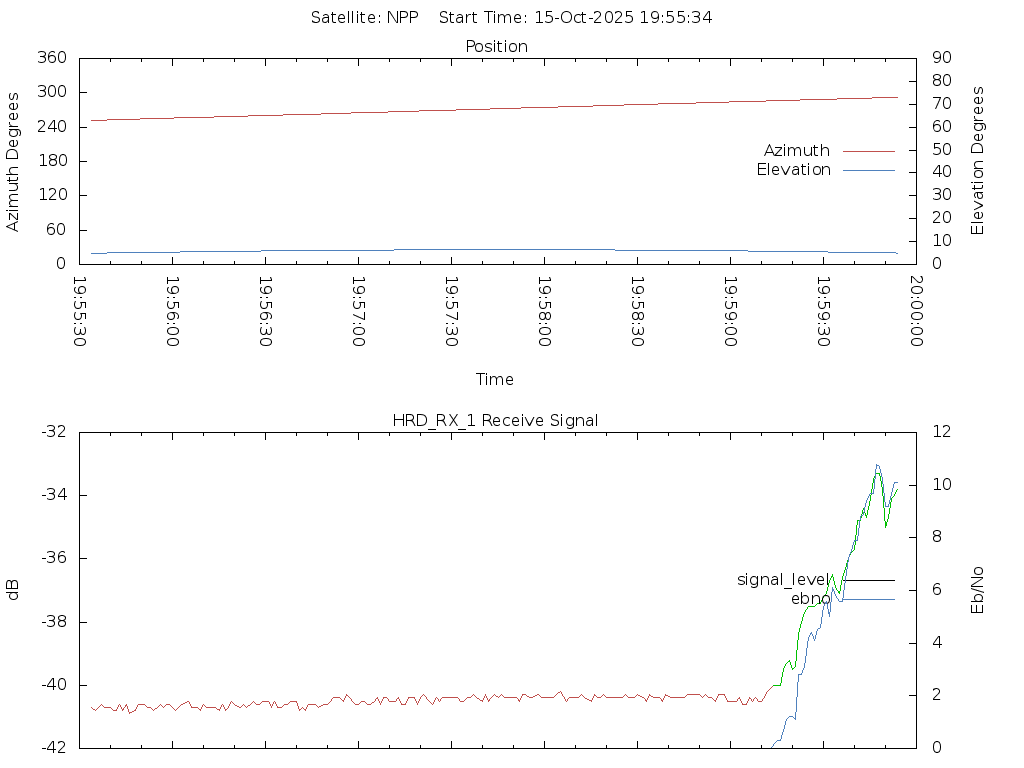
Task: Click the Position plot title
Action: pos(497,46)
